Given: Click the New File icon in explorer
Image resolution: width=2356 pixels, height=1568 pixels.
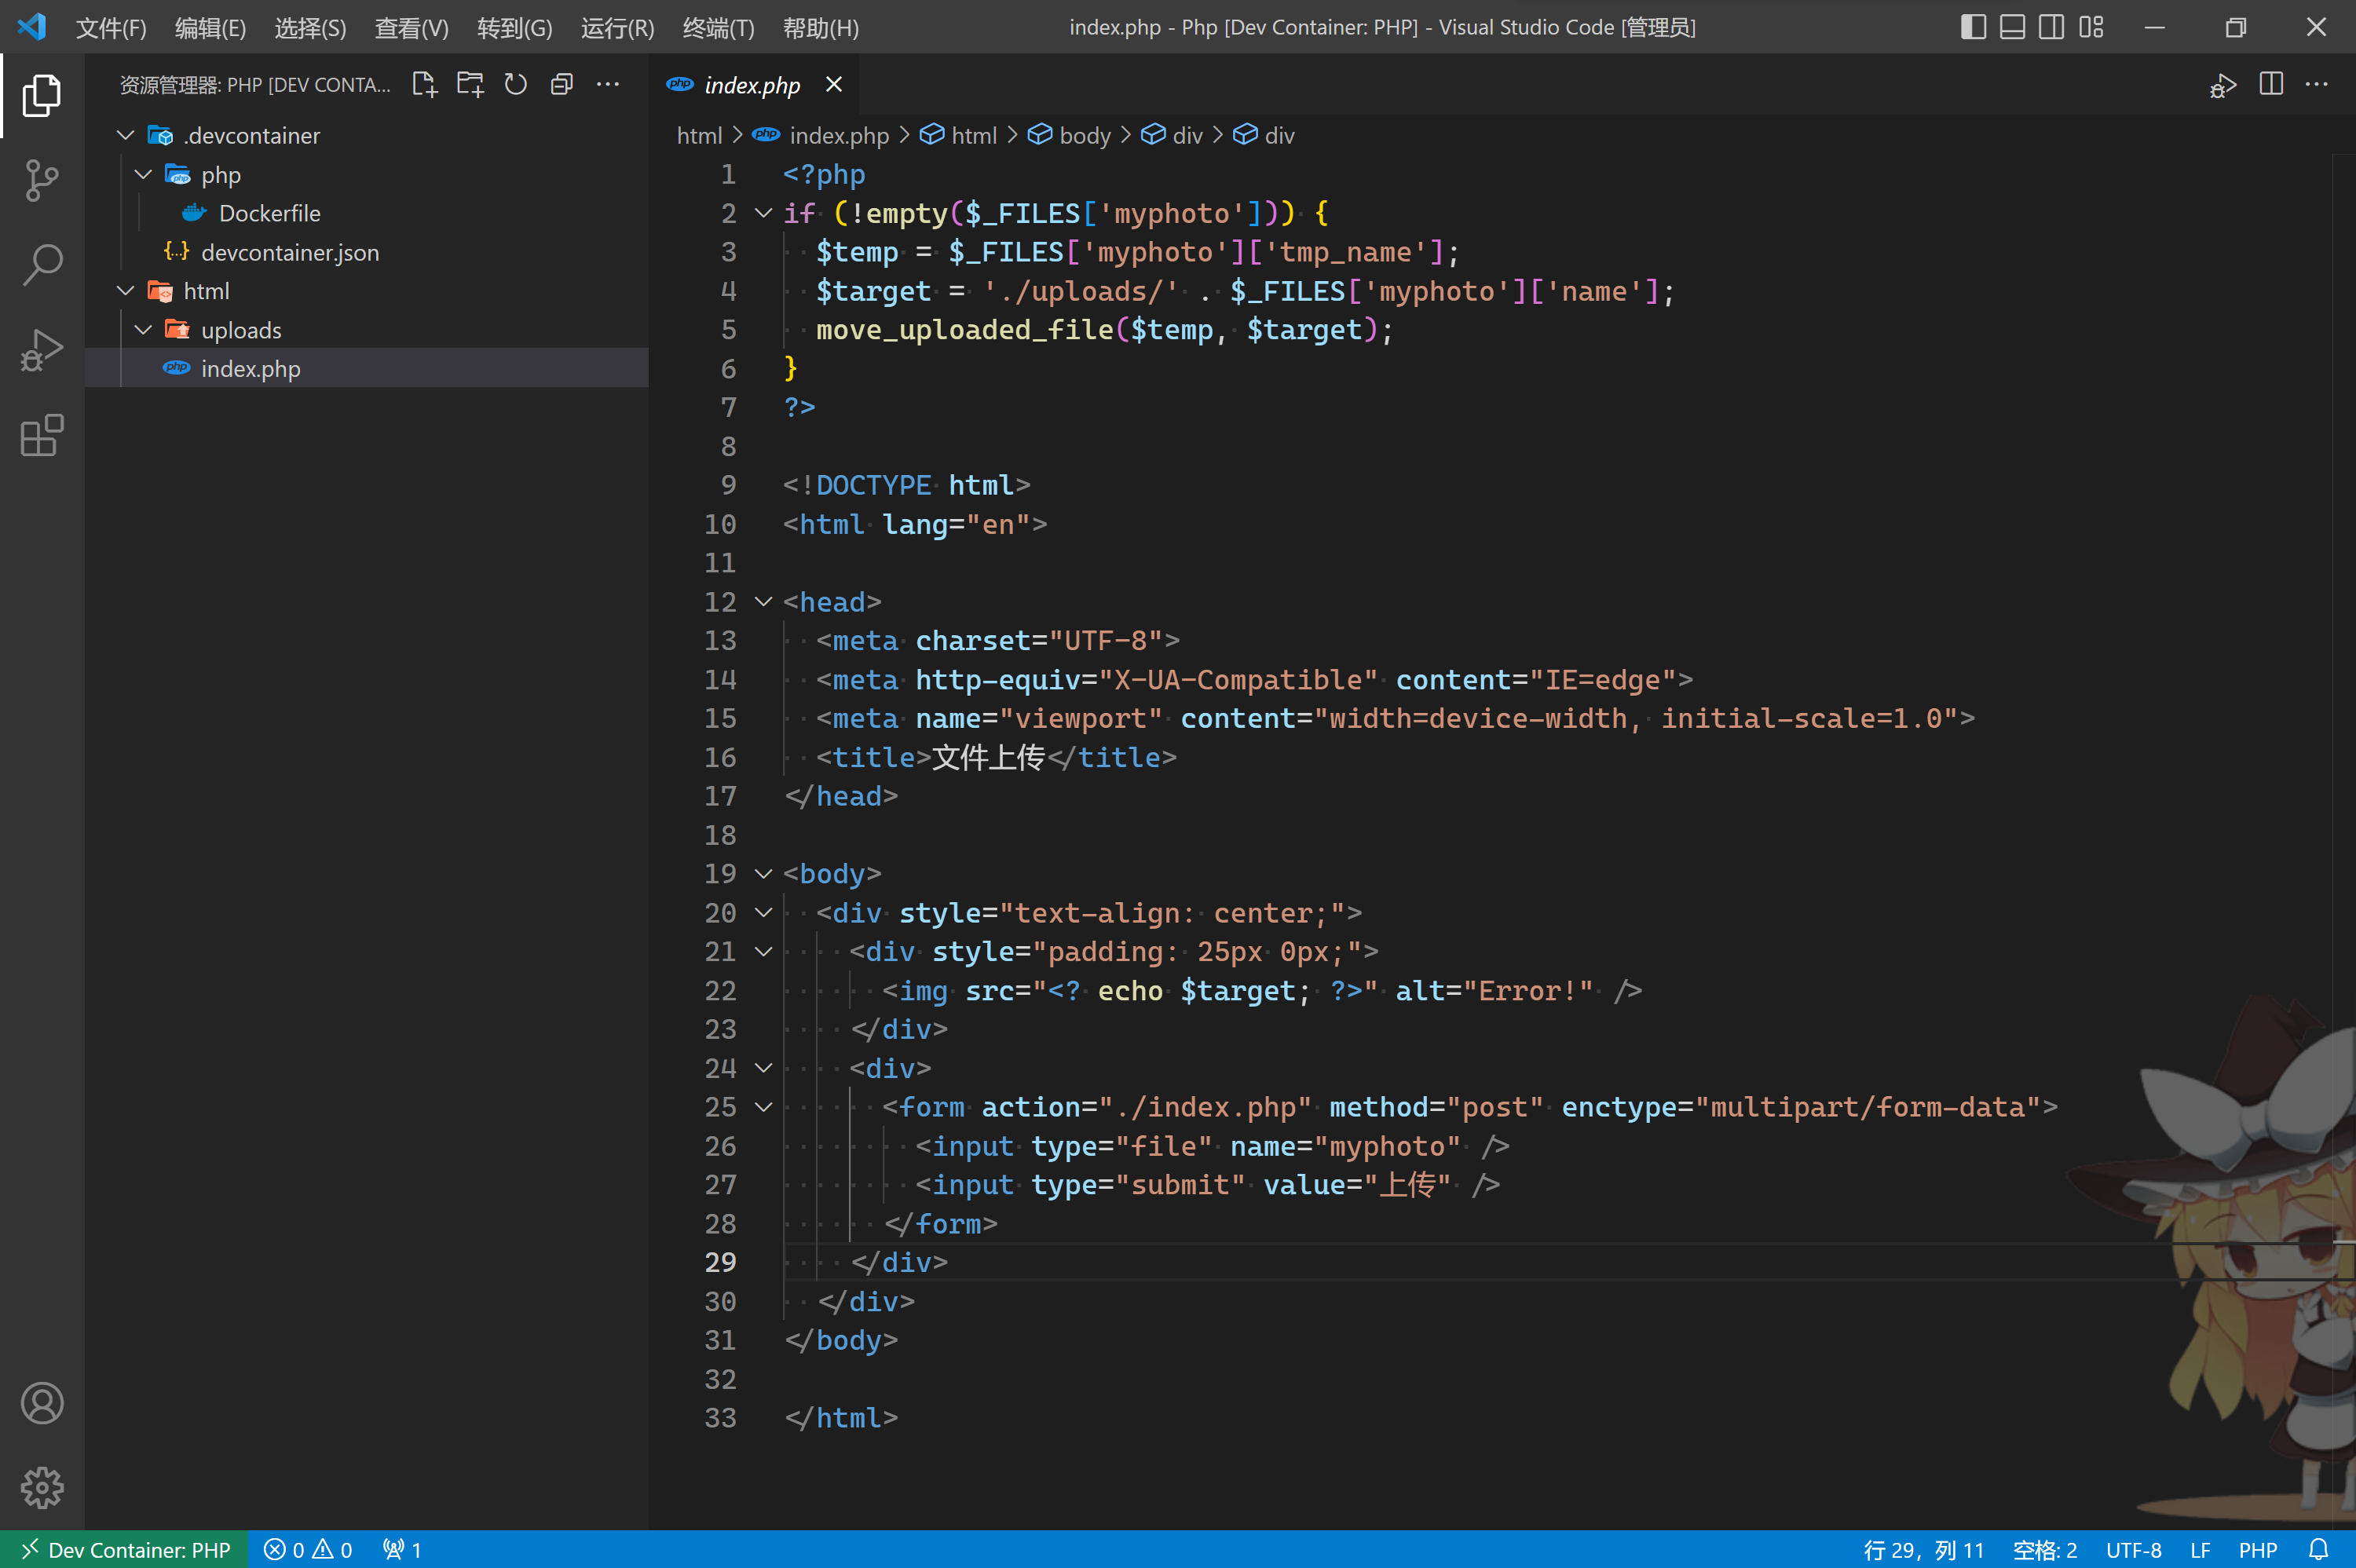Looking at the screenshot, I should [424, 85].
